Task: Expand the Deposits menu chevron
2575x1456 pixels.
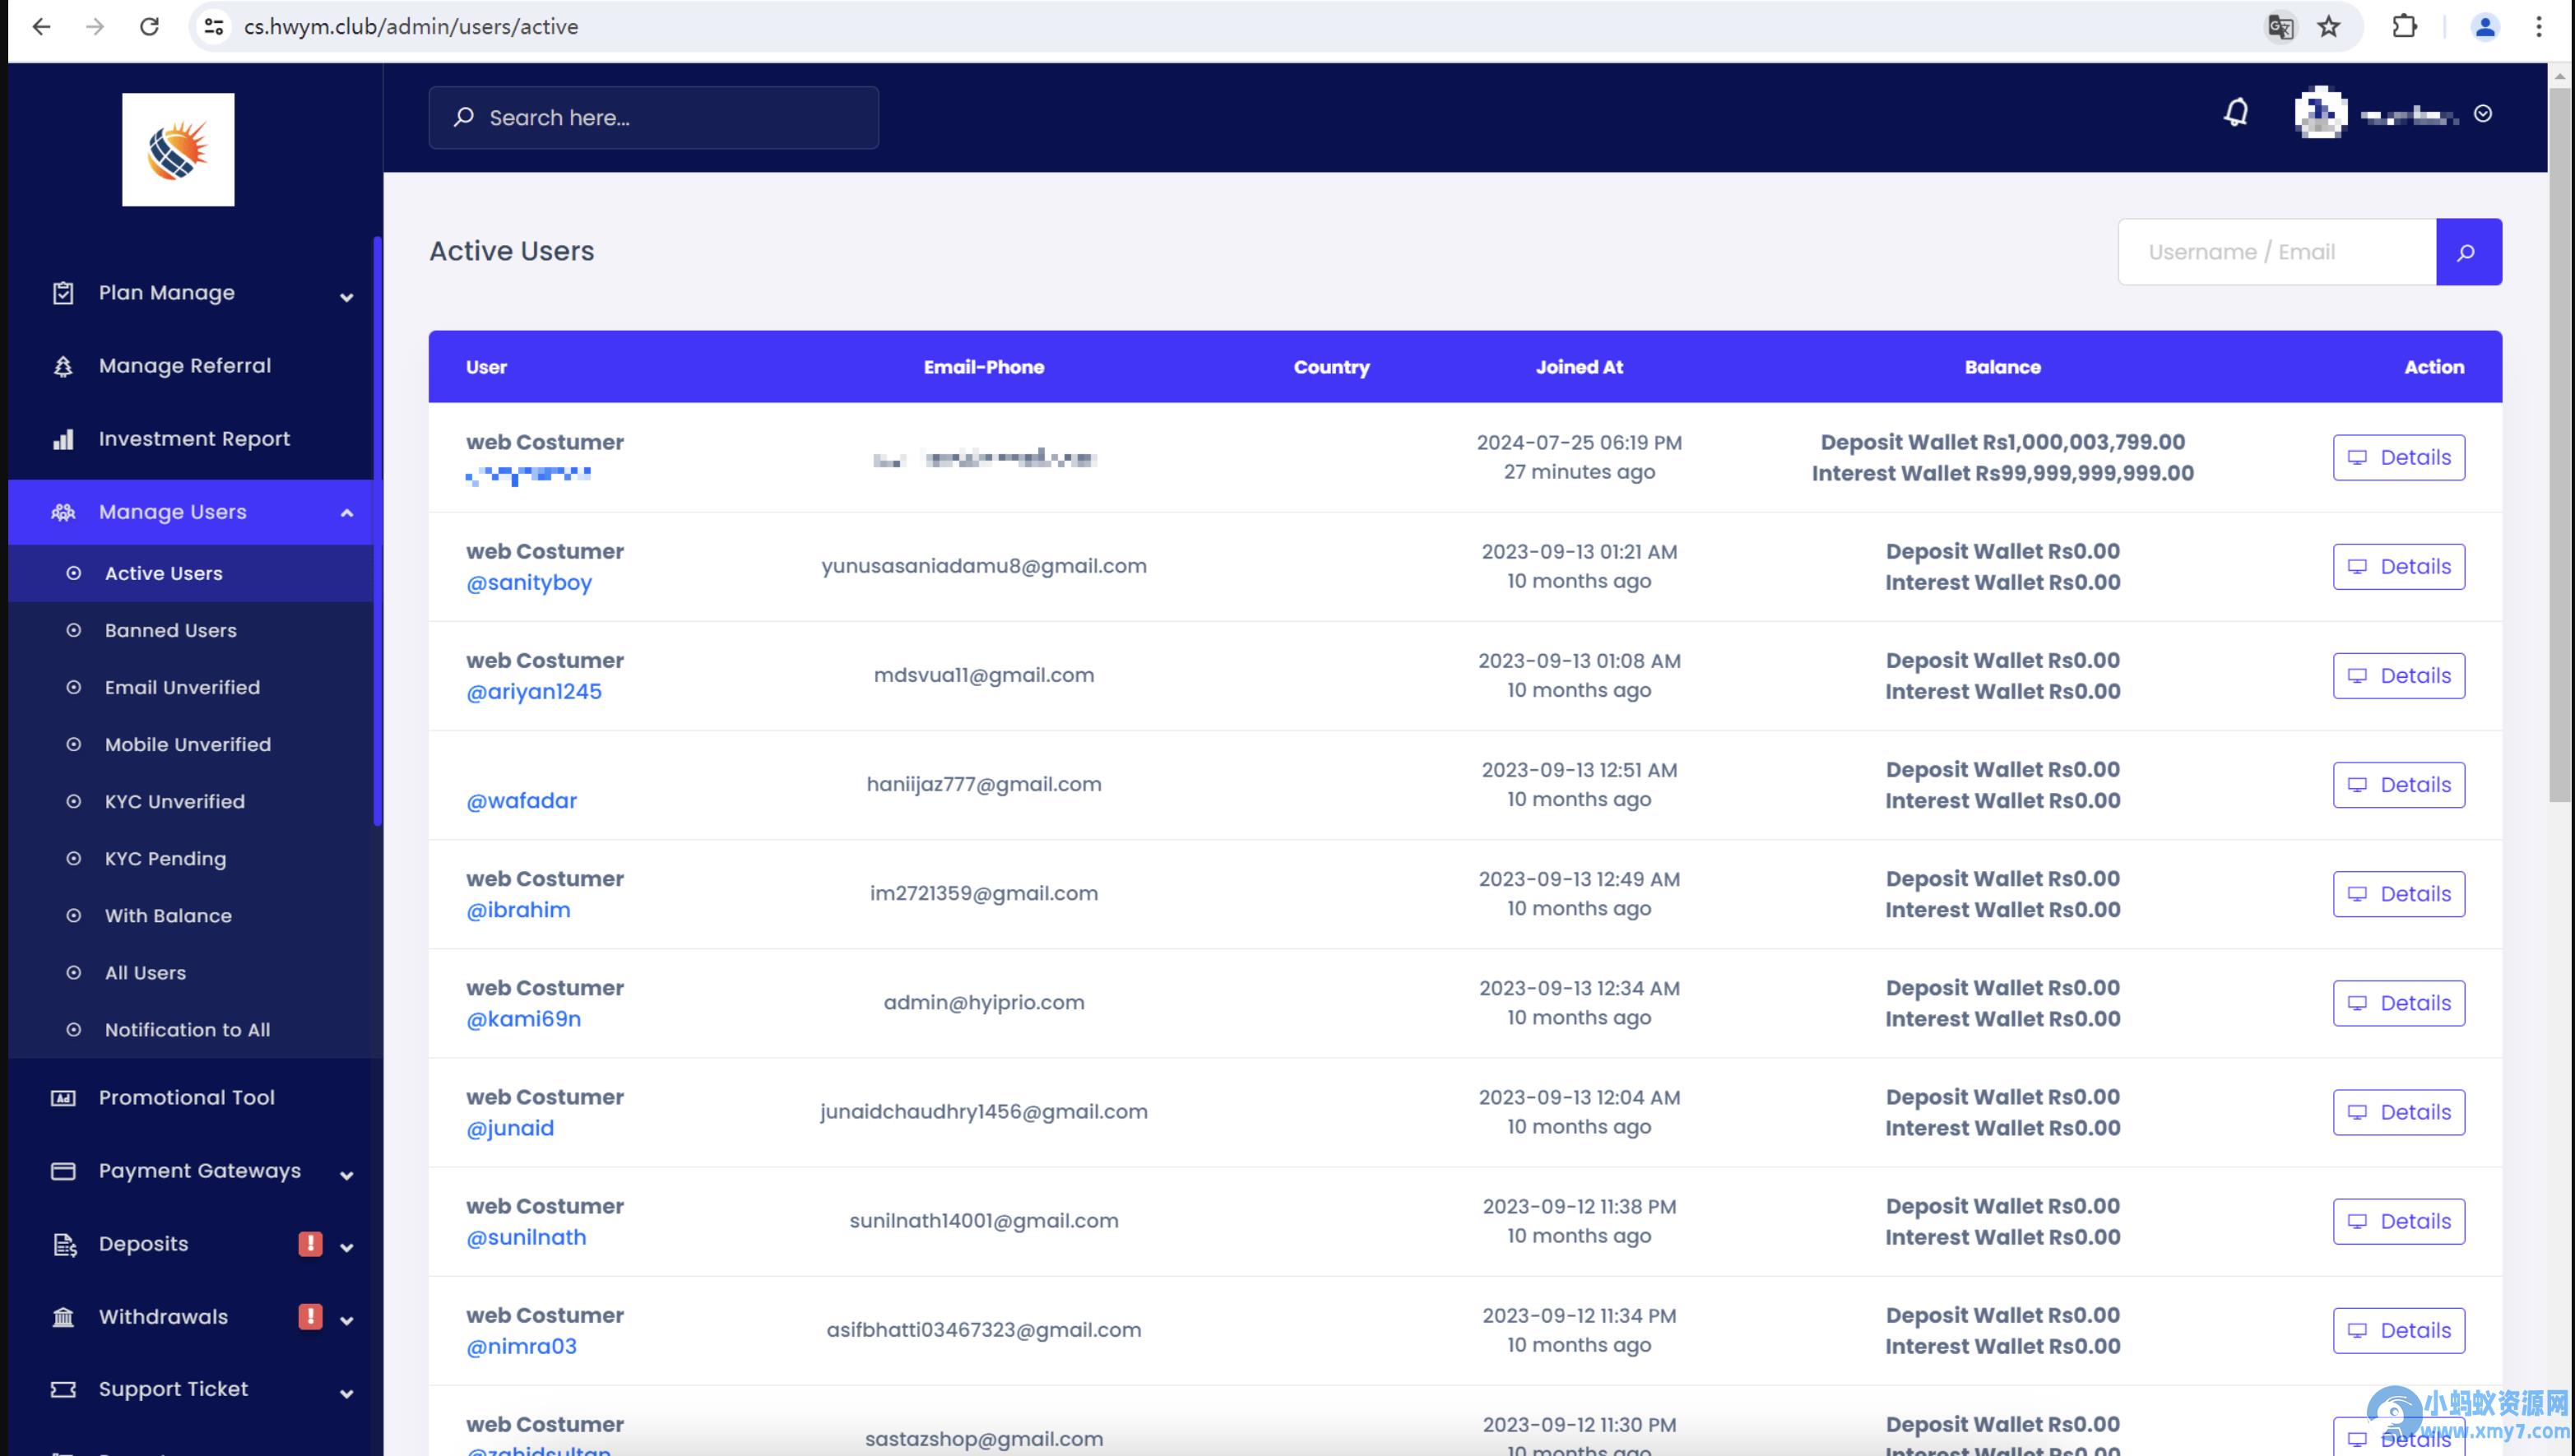Action: coord(347,1247)
